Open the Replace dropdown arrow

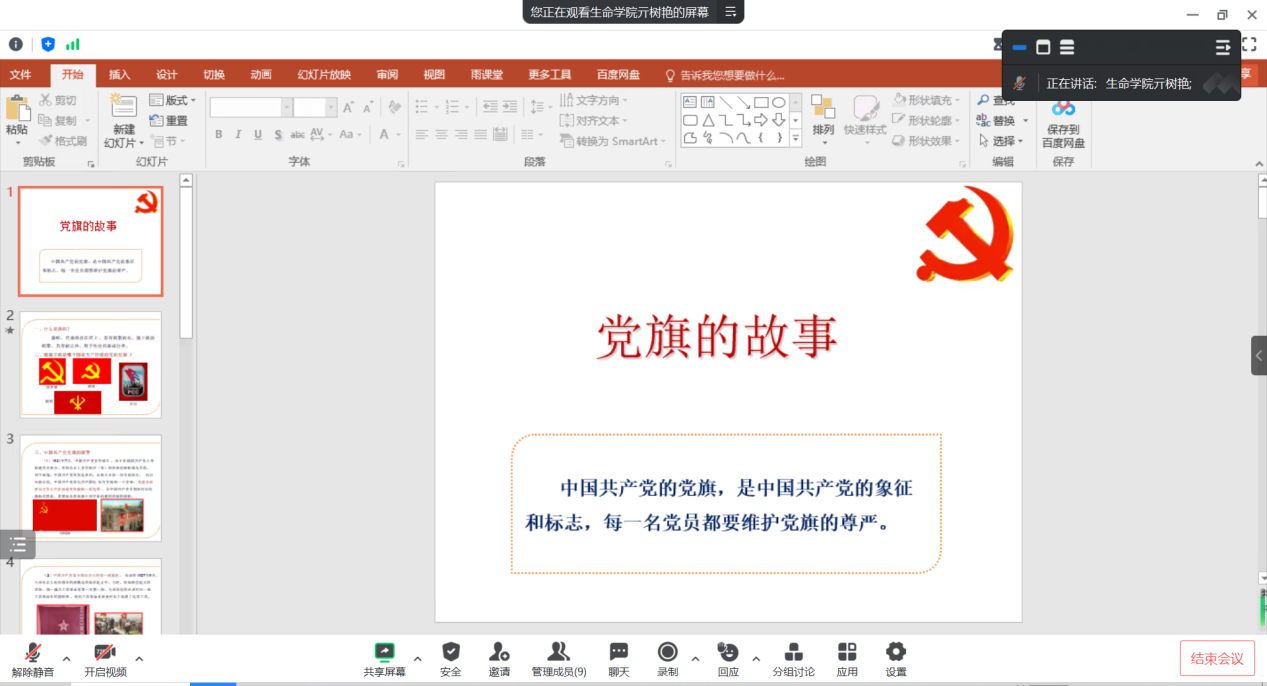1025,121
